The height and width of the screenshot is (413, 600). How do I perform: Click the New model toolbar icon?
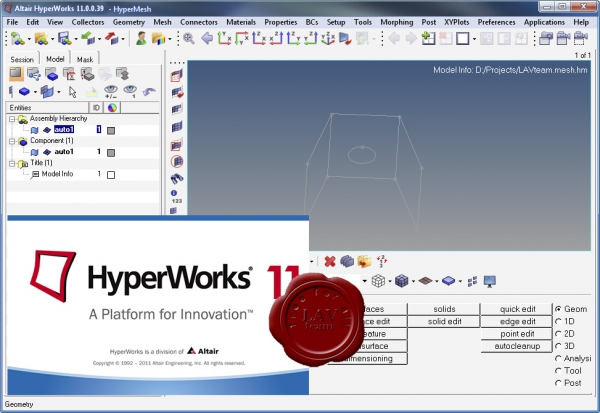17,39
